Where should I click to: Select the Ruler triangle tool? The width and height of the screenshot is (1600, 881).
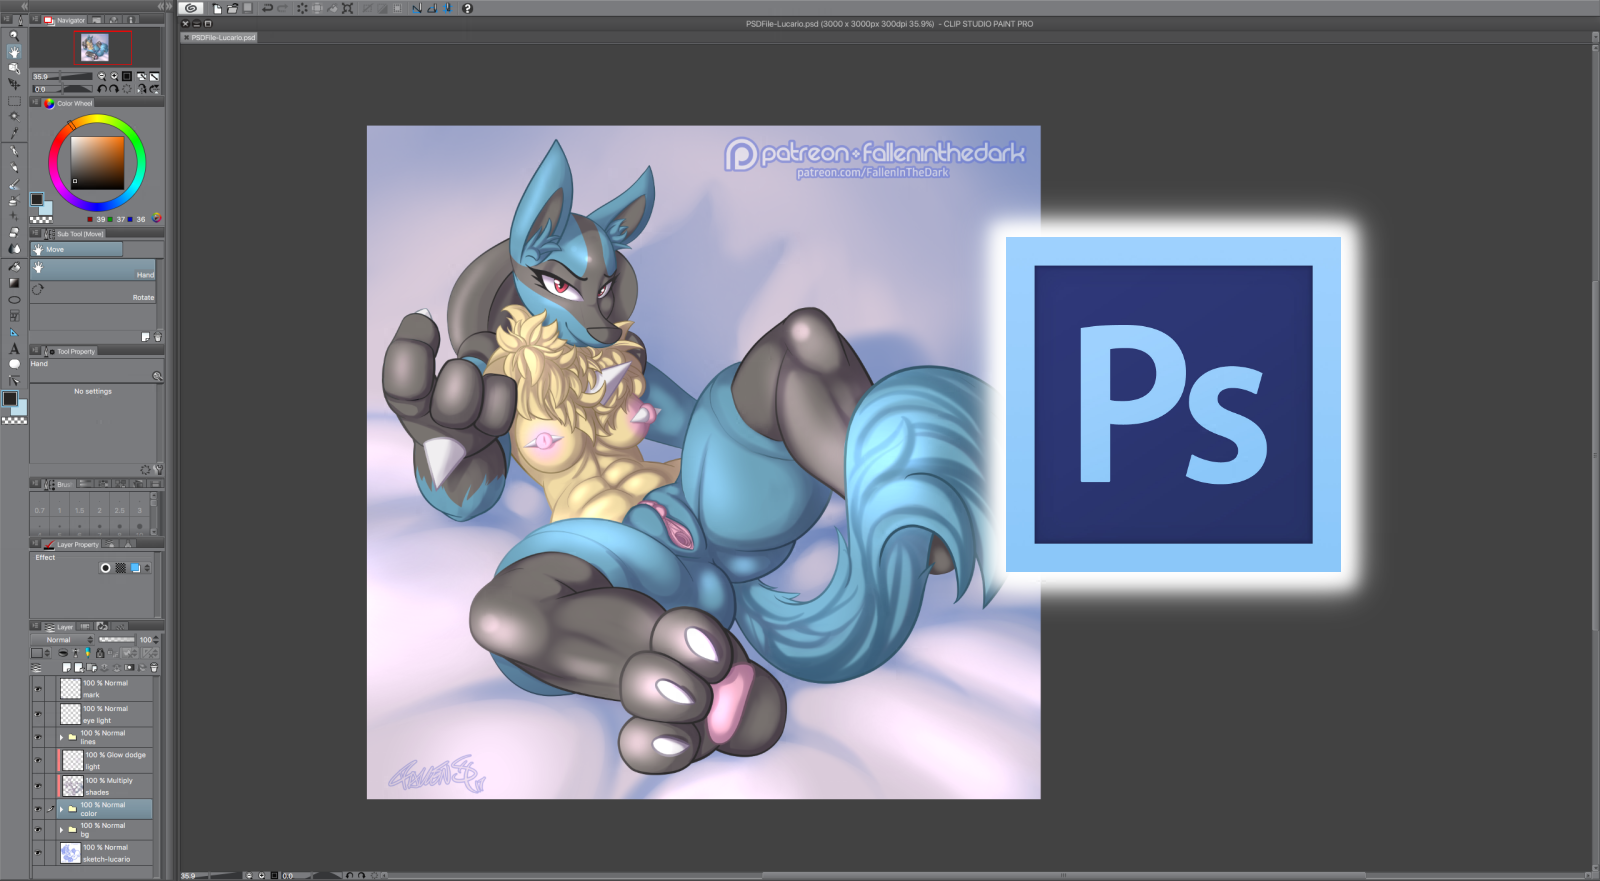(14, 332)
